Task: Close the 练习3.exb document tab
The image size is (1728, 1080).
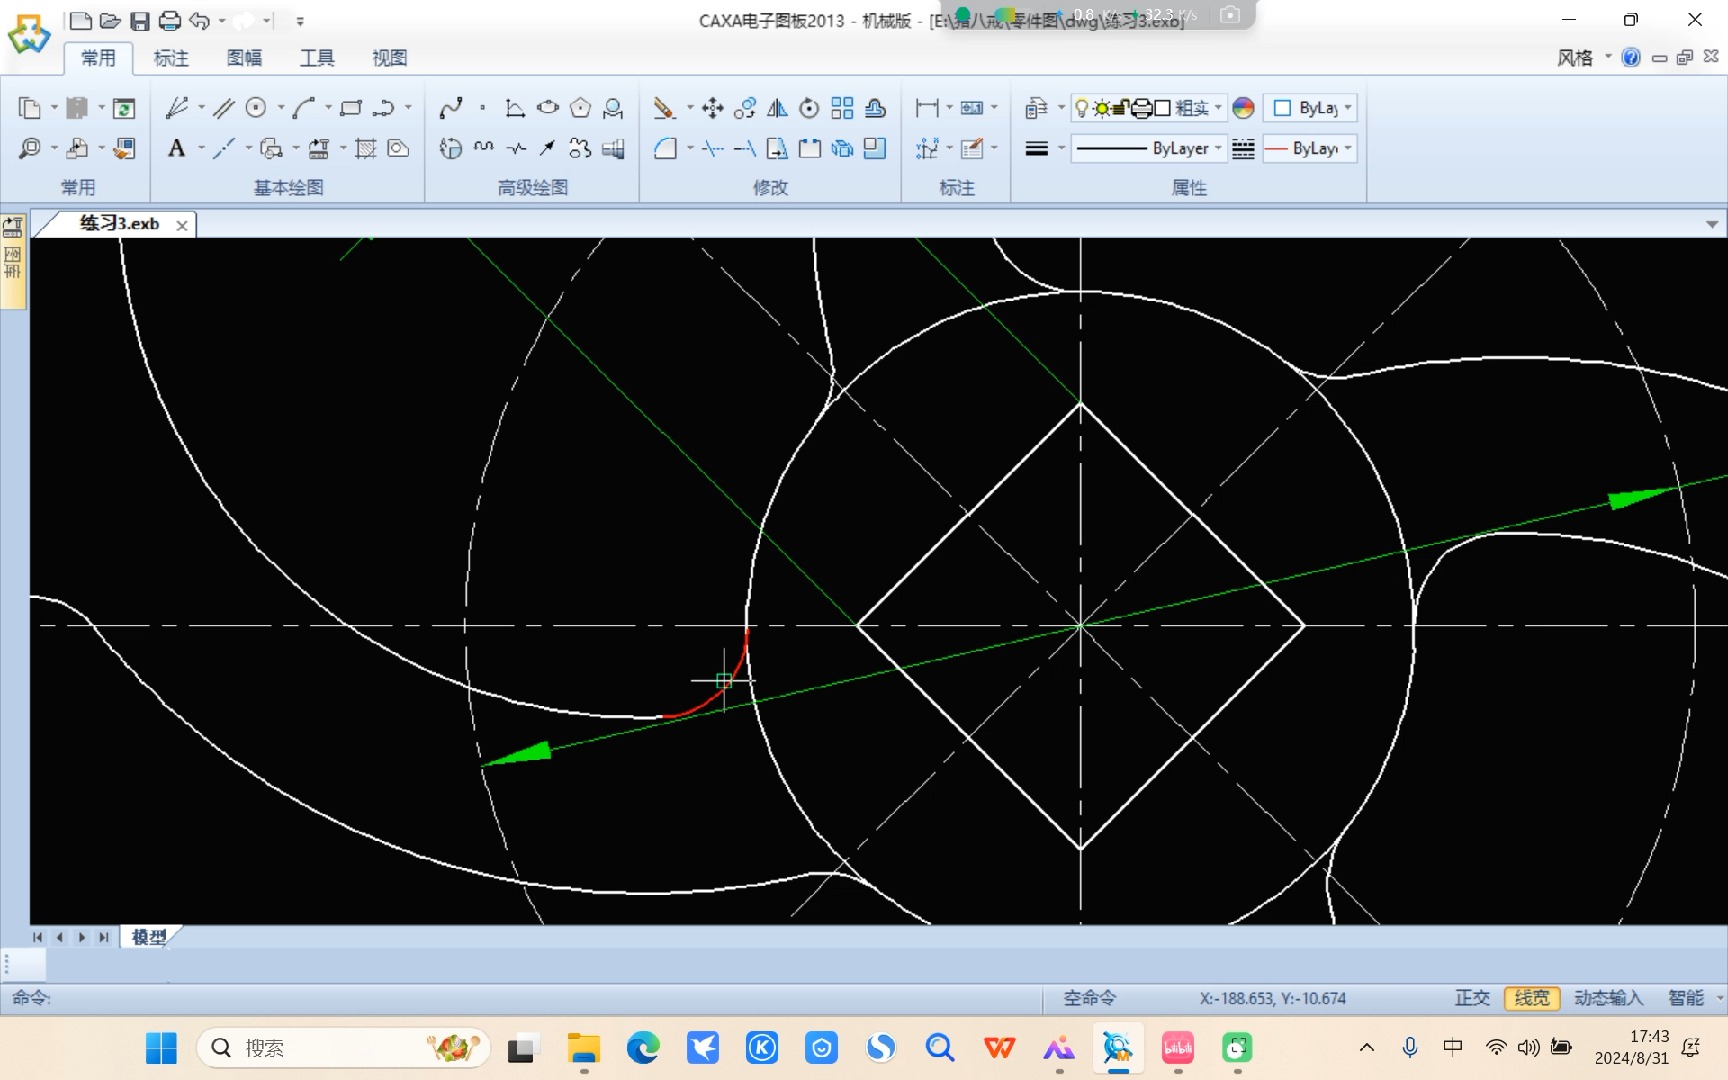Action: coord(182,225)
